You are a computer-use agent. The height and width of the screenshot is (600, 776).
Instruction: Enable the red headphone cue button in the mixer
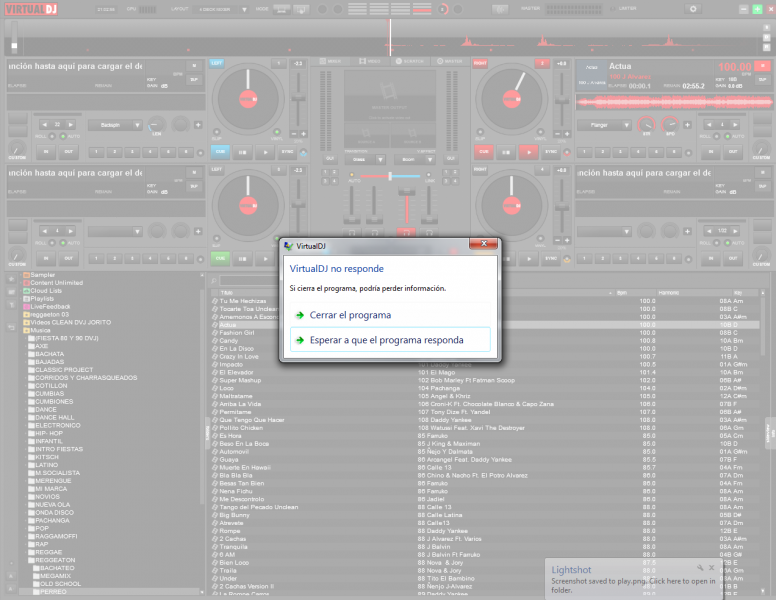click(406, 232)
